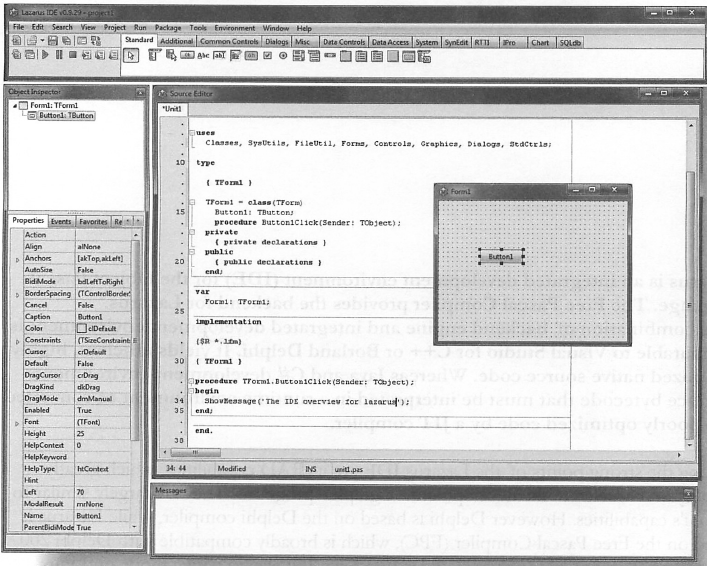Switch to Common Controls palette tab
This screenshot has height=566, width=707.
[227, 42]
